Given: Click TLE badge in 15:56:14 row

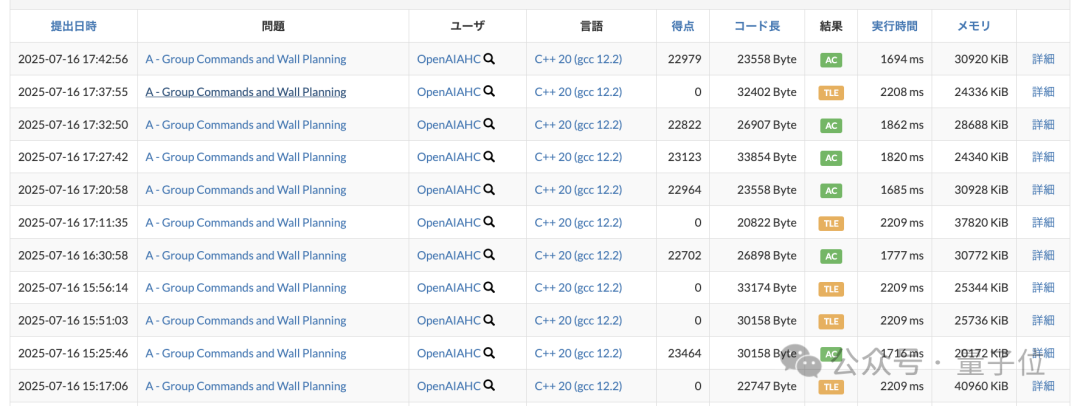Looking at the screenshot, I should click(831, 289).
